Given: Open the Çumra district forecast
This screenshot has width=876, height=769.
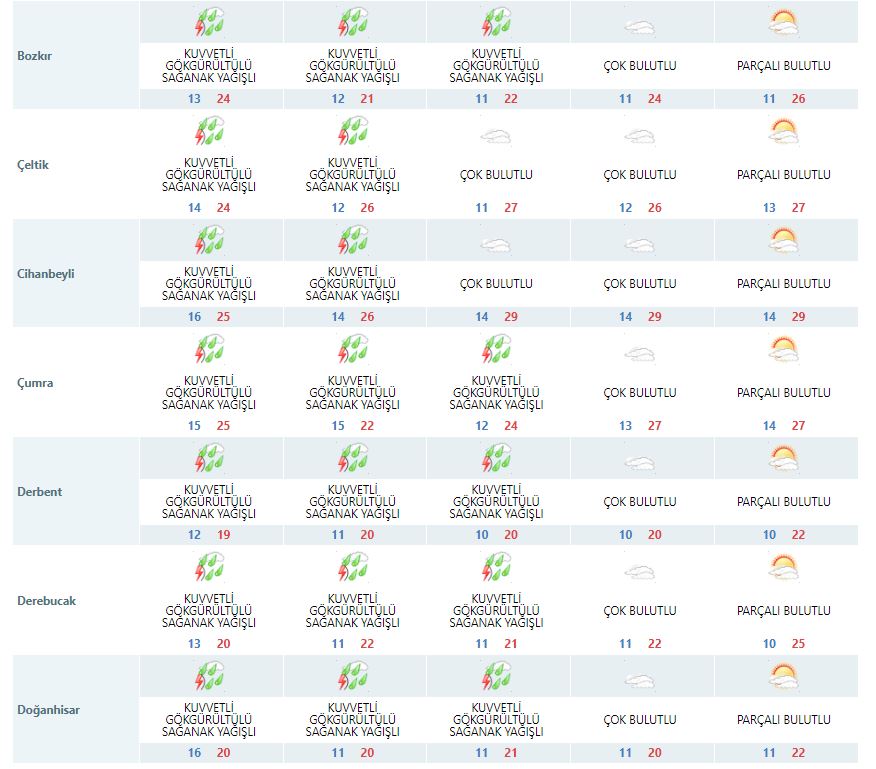Looking at the screenshot, I should coord(36,383).
